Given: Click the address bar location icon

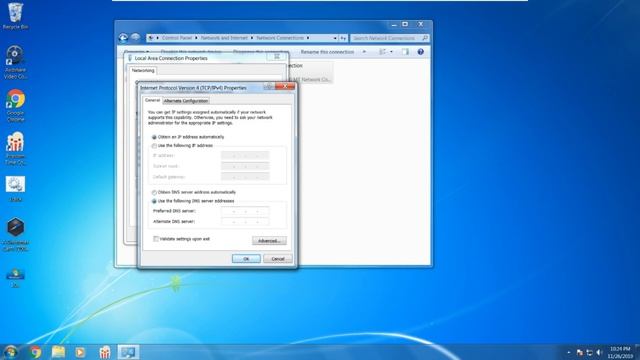Looking at the screenshot, I should click(151, 38).
